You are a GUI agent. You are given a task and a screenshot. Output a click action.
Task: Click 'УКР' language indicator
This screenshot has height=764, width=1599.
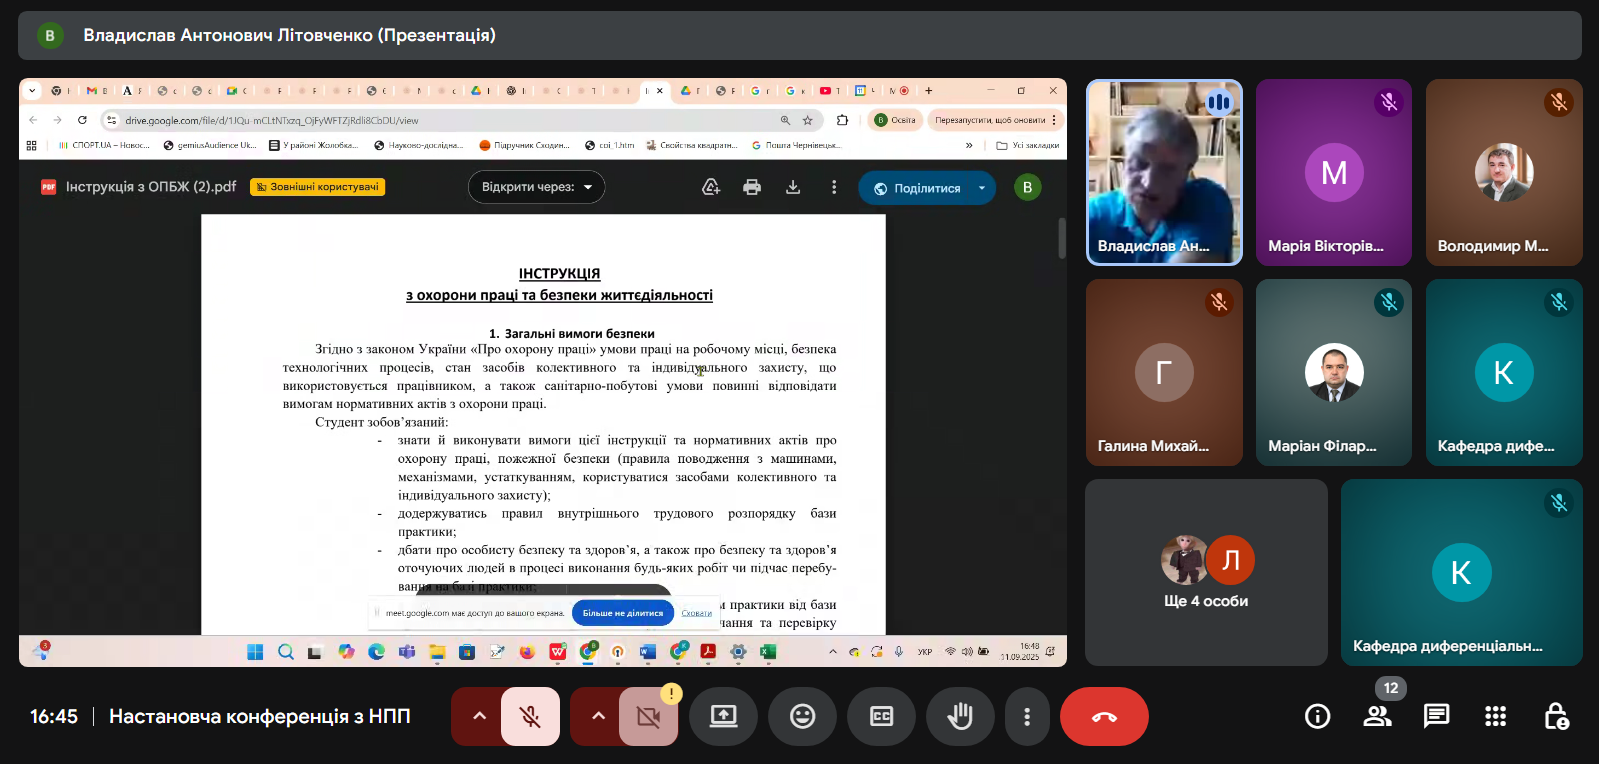click(925, 652)
